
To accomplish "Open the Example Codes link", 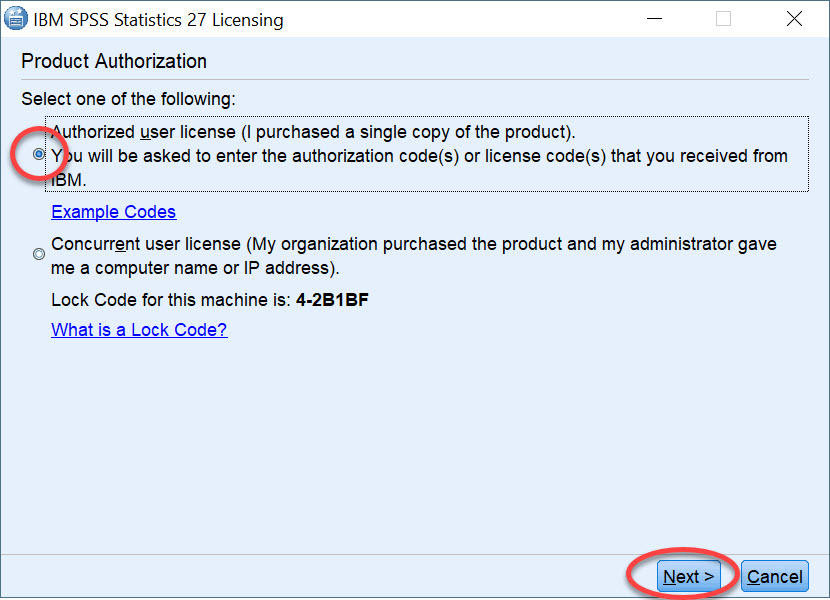I will click(114, 212).
